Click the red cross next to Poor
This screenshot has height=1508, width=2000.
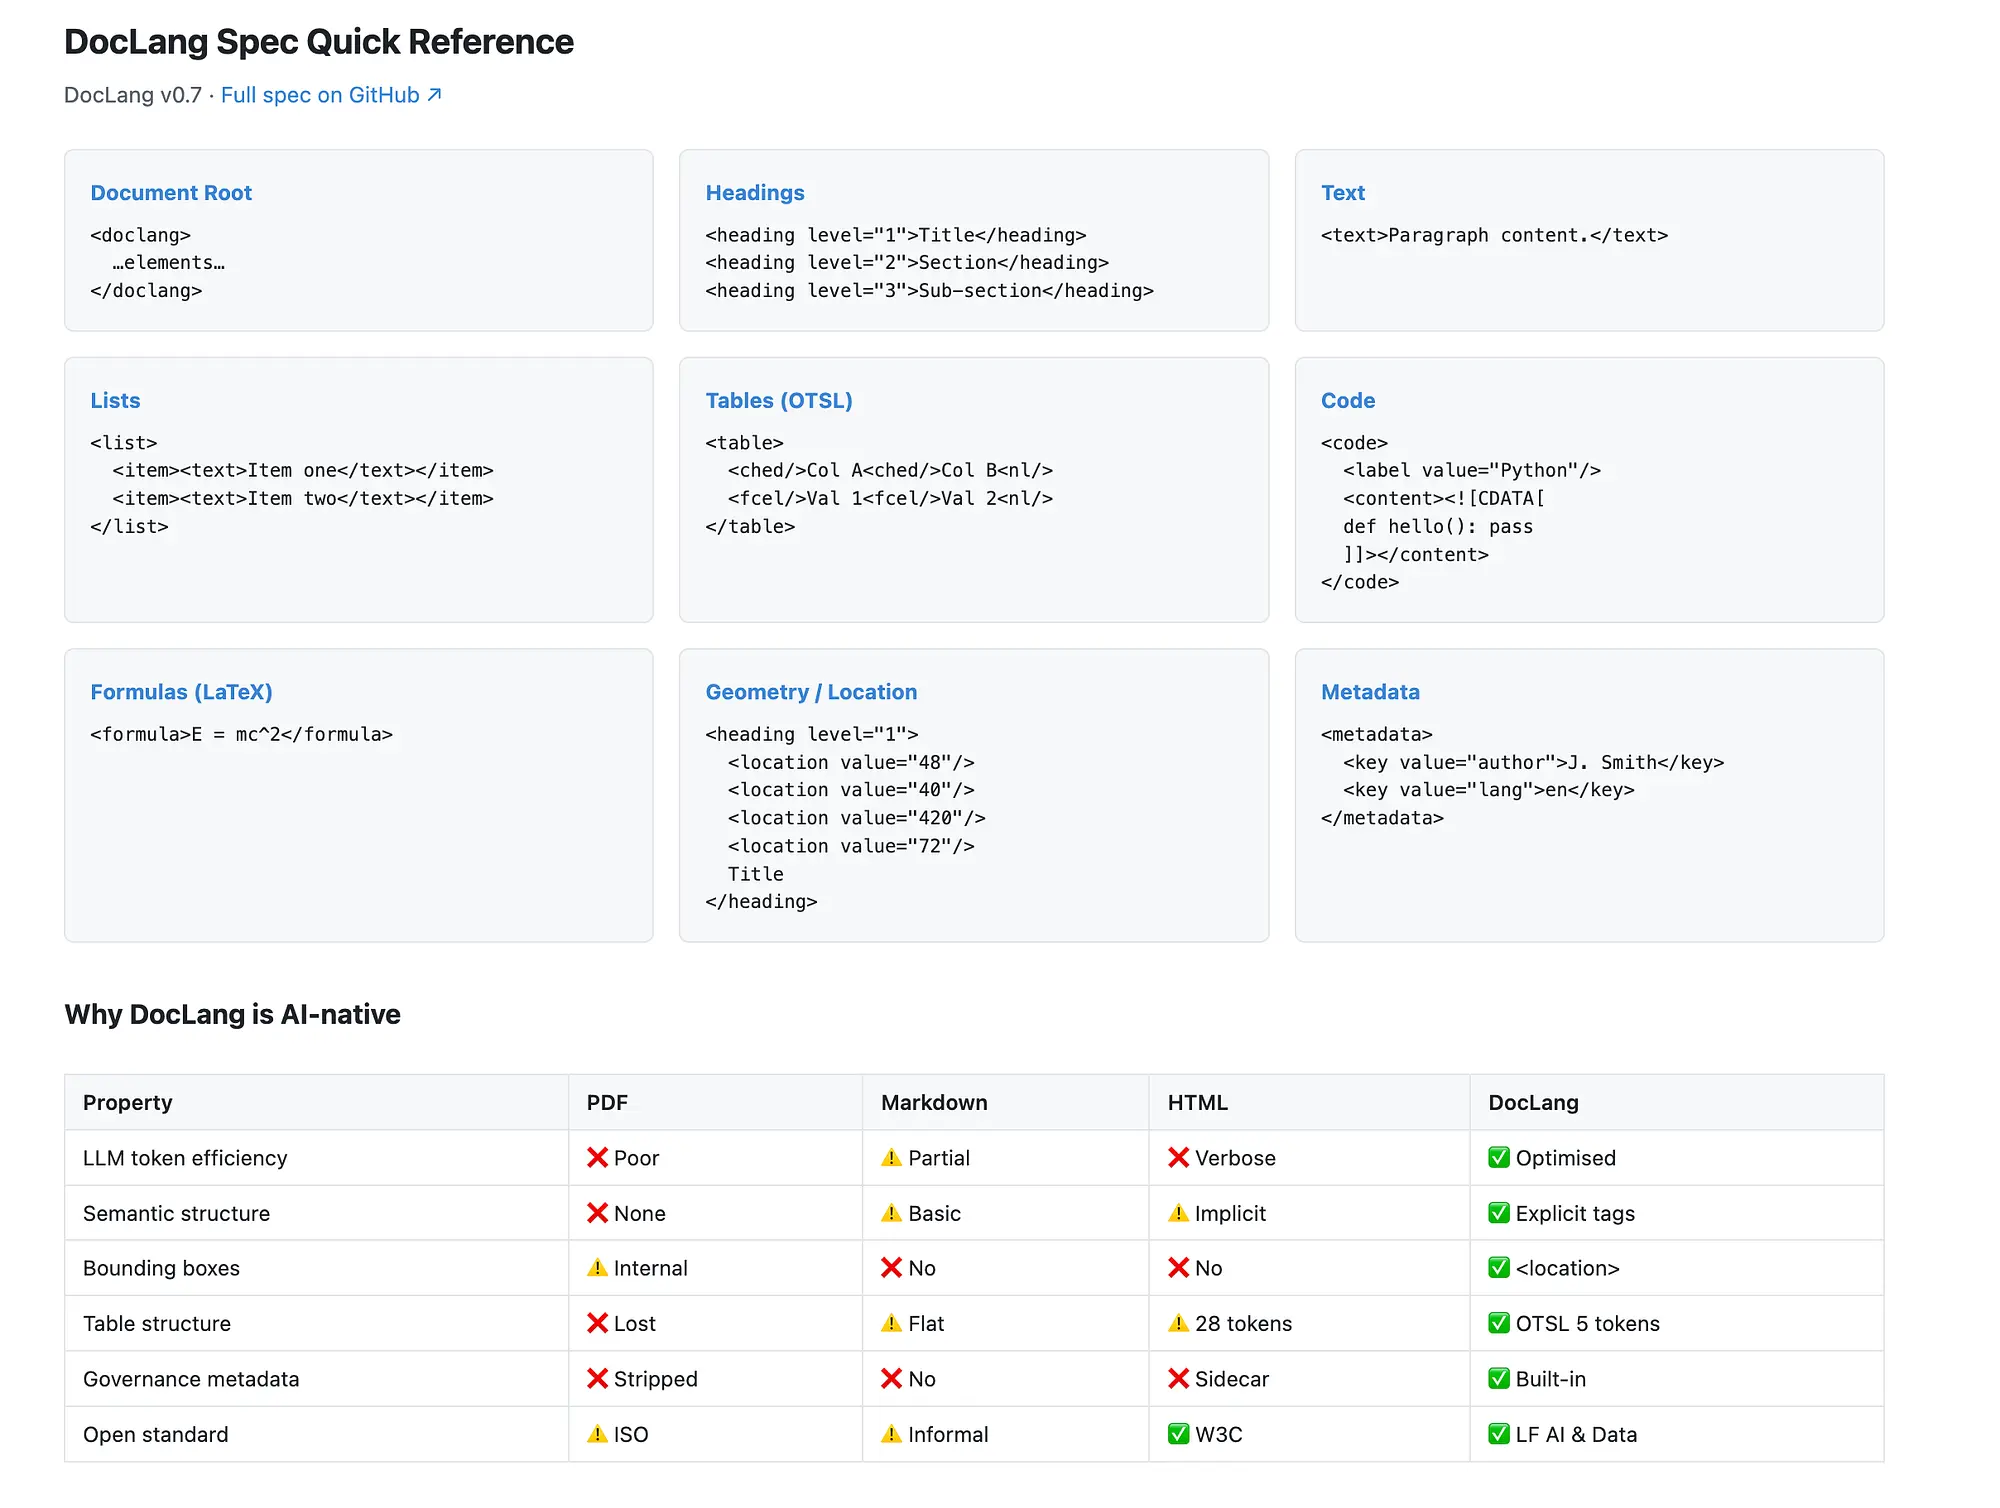coord(597,1158)
